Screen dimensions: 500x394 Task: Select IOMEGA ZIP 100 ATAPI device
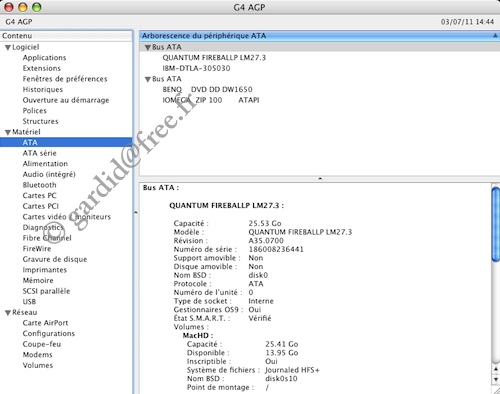coord(211,100)
